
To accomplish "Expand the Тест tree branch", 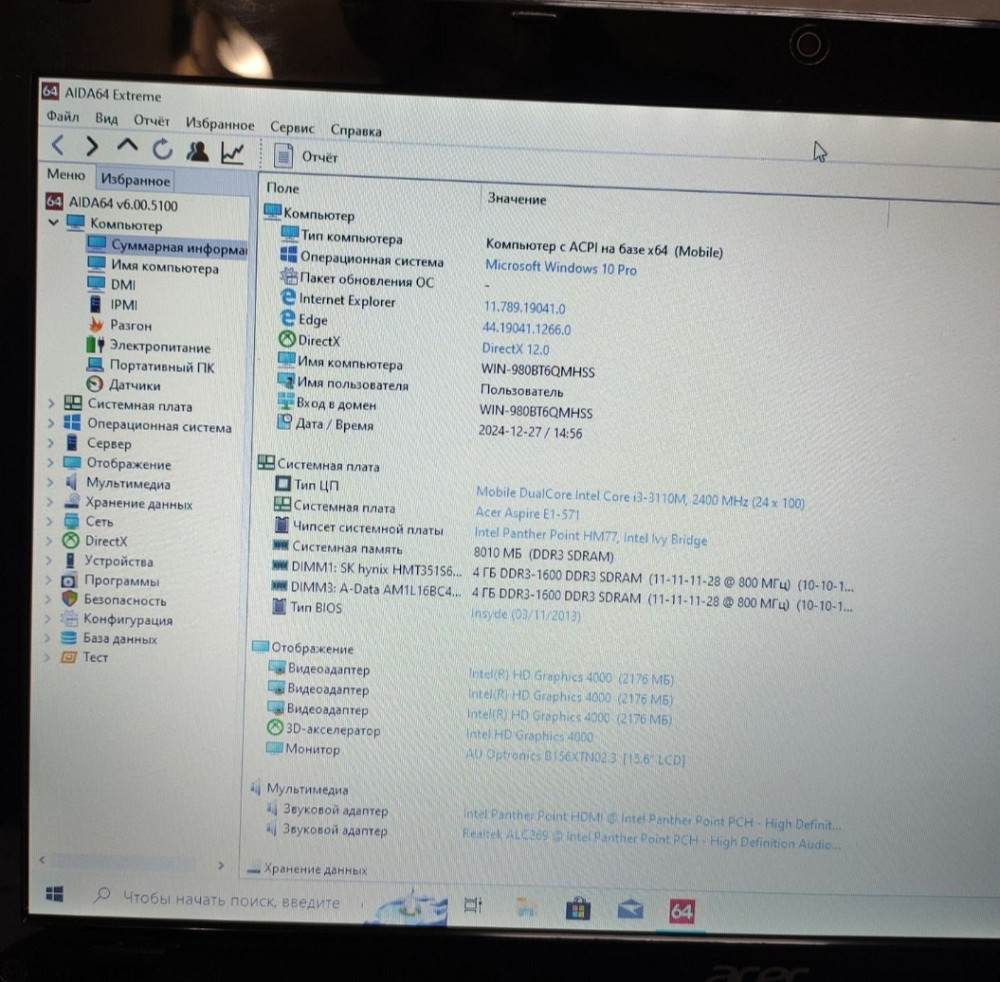I will click(46, 657).
